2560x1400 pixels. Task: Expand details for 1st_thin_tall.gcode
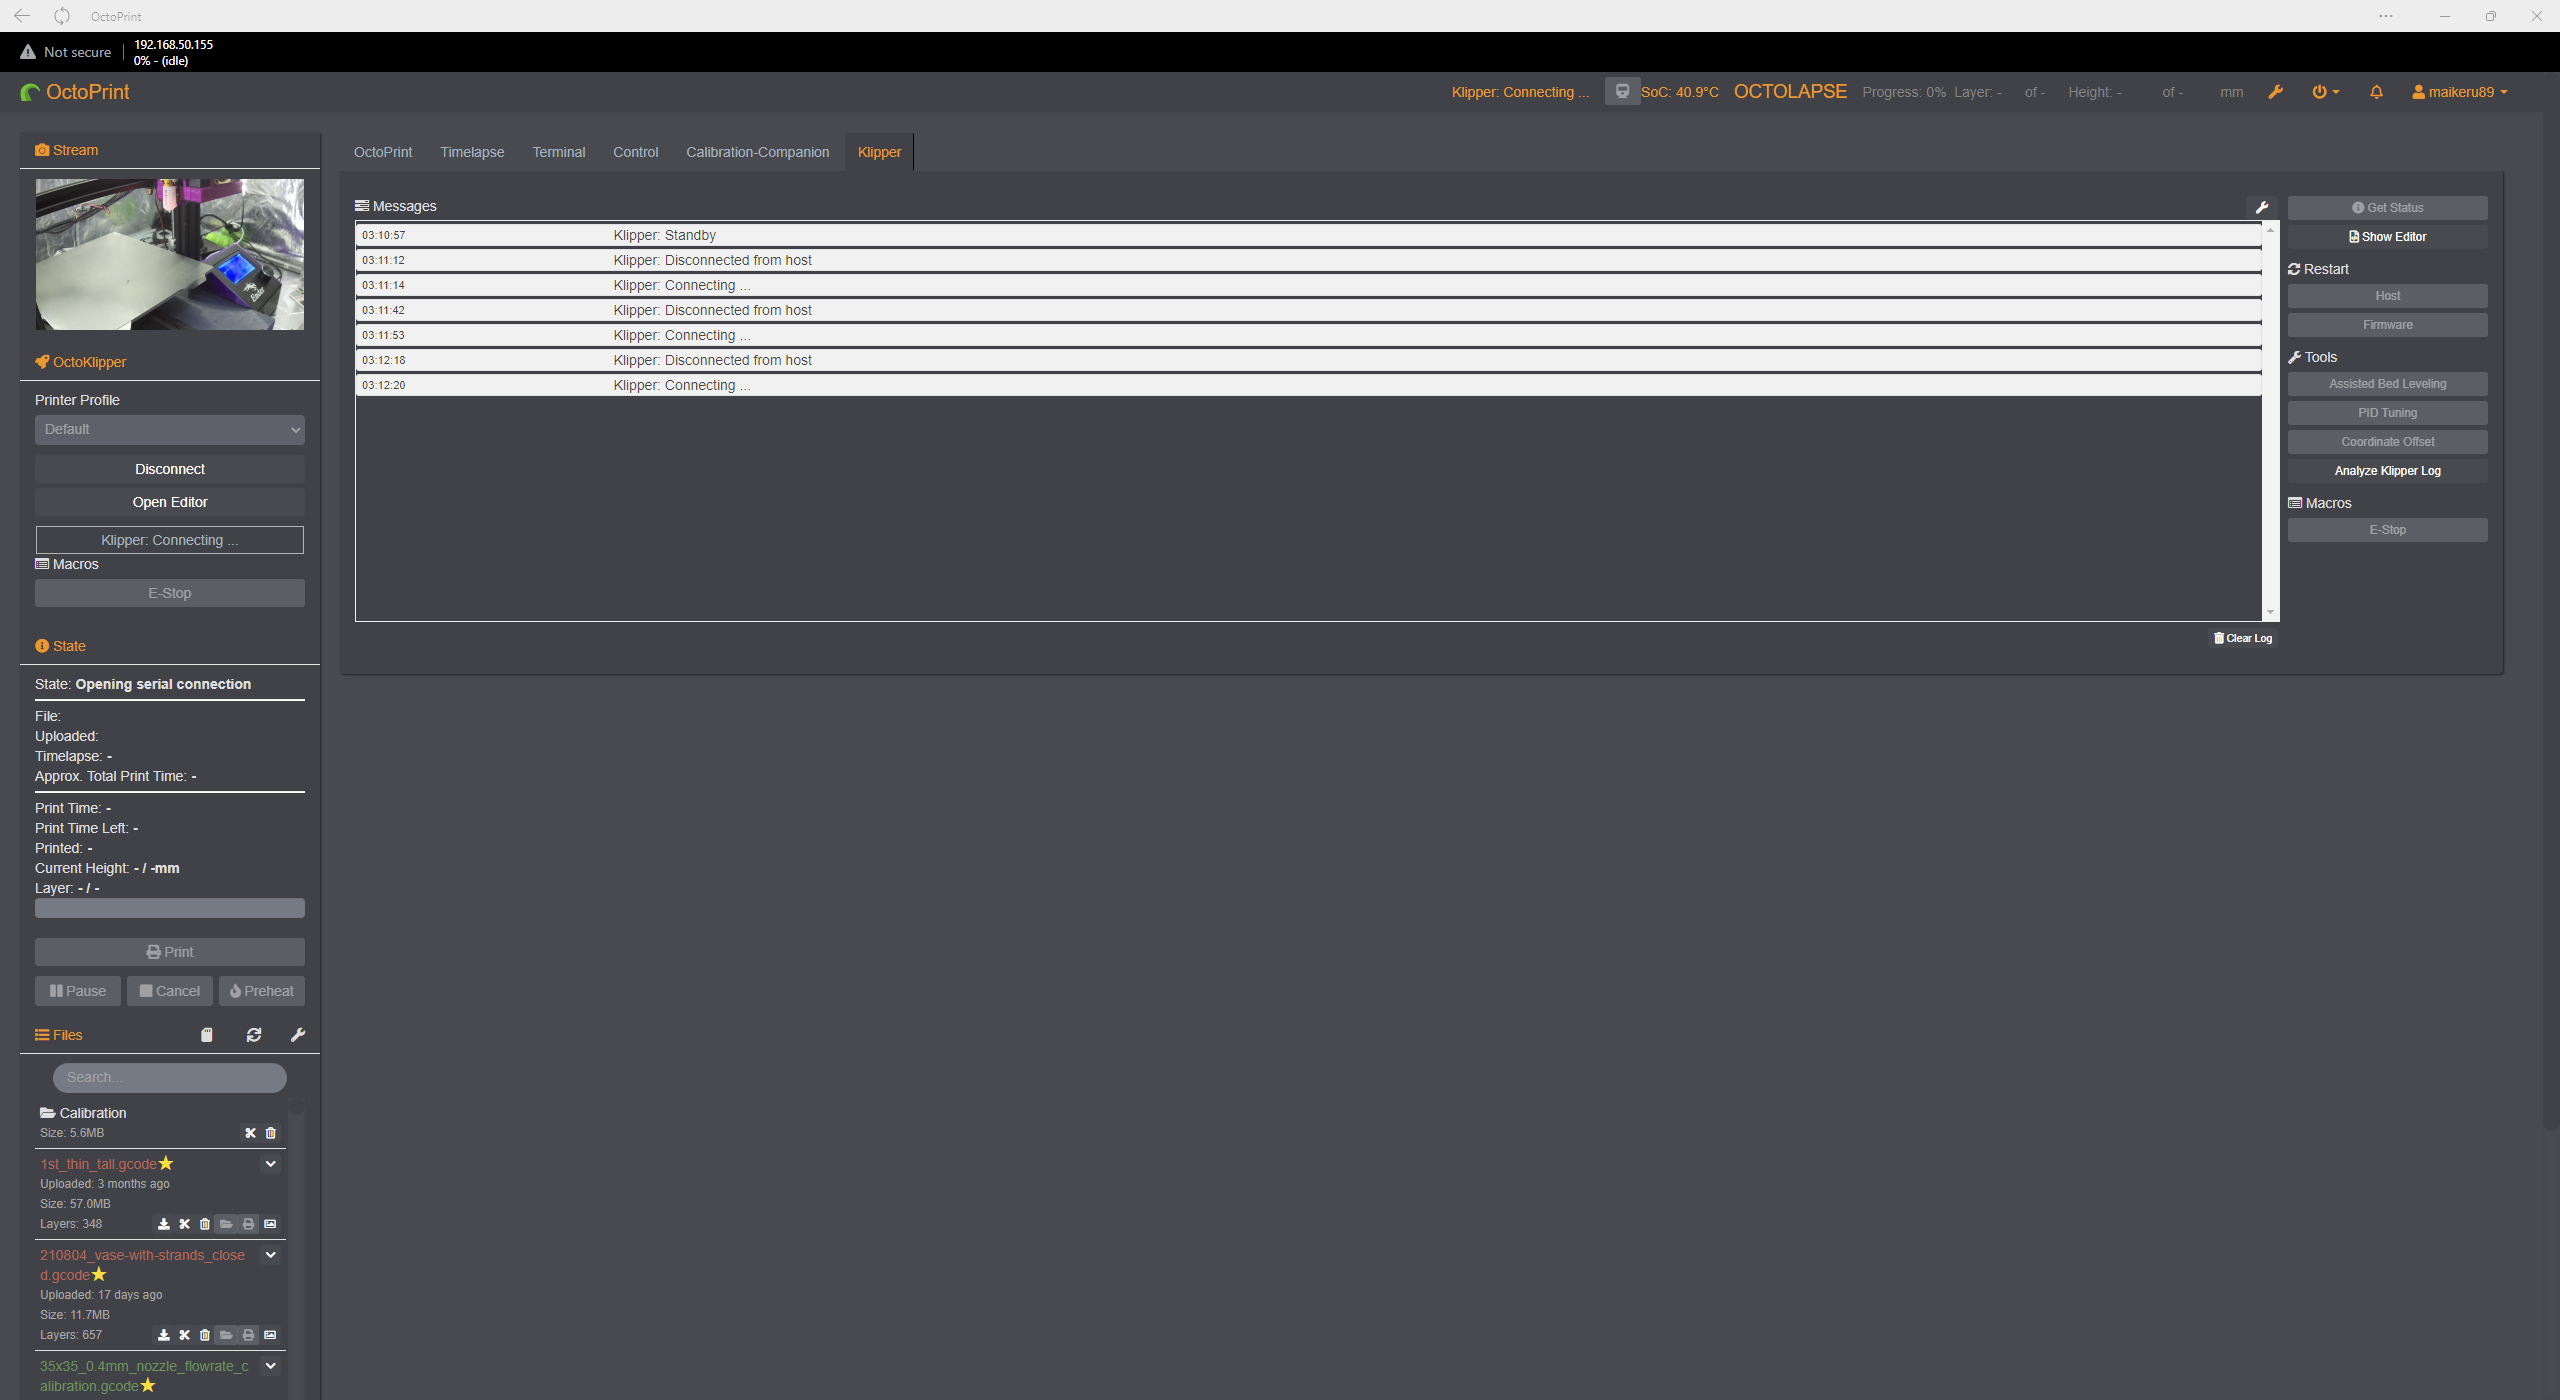pyautogui.click(x=270, y=1163)
